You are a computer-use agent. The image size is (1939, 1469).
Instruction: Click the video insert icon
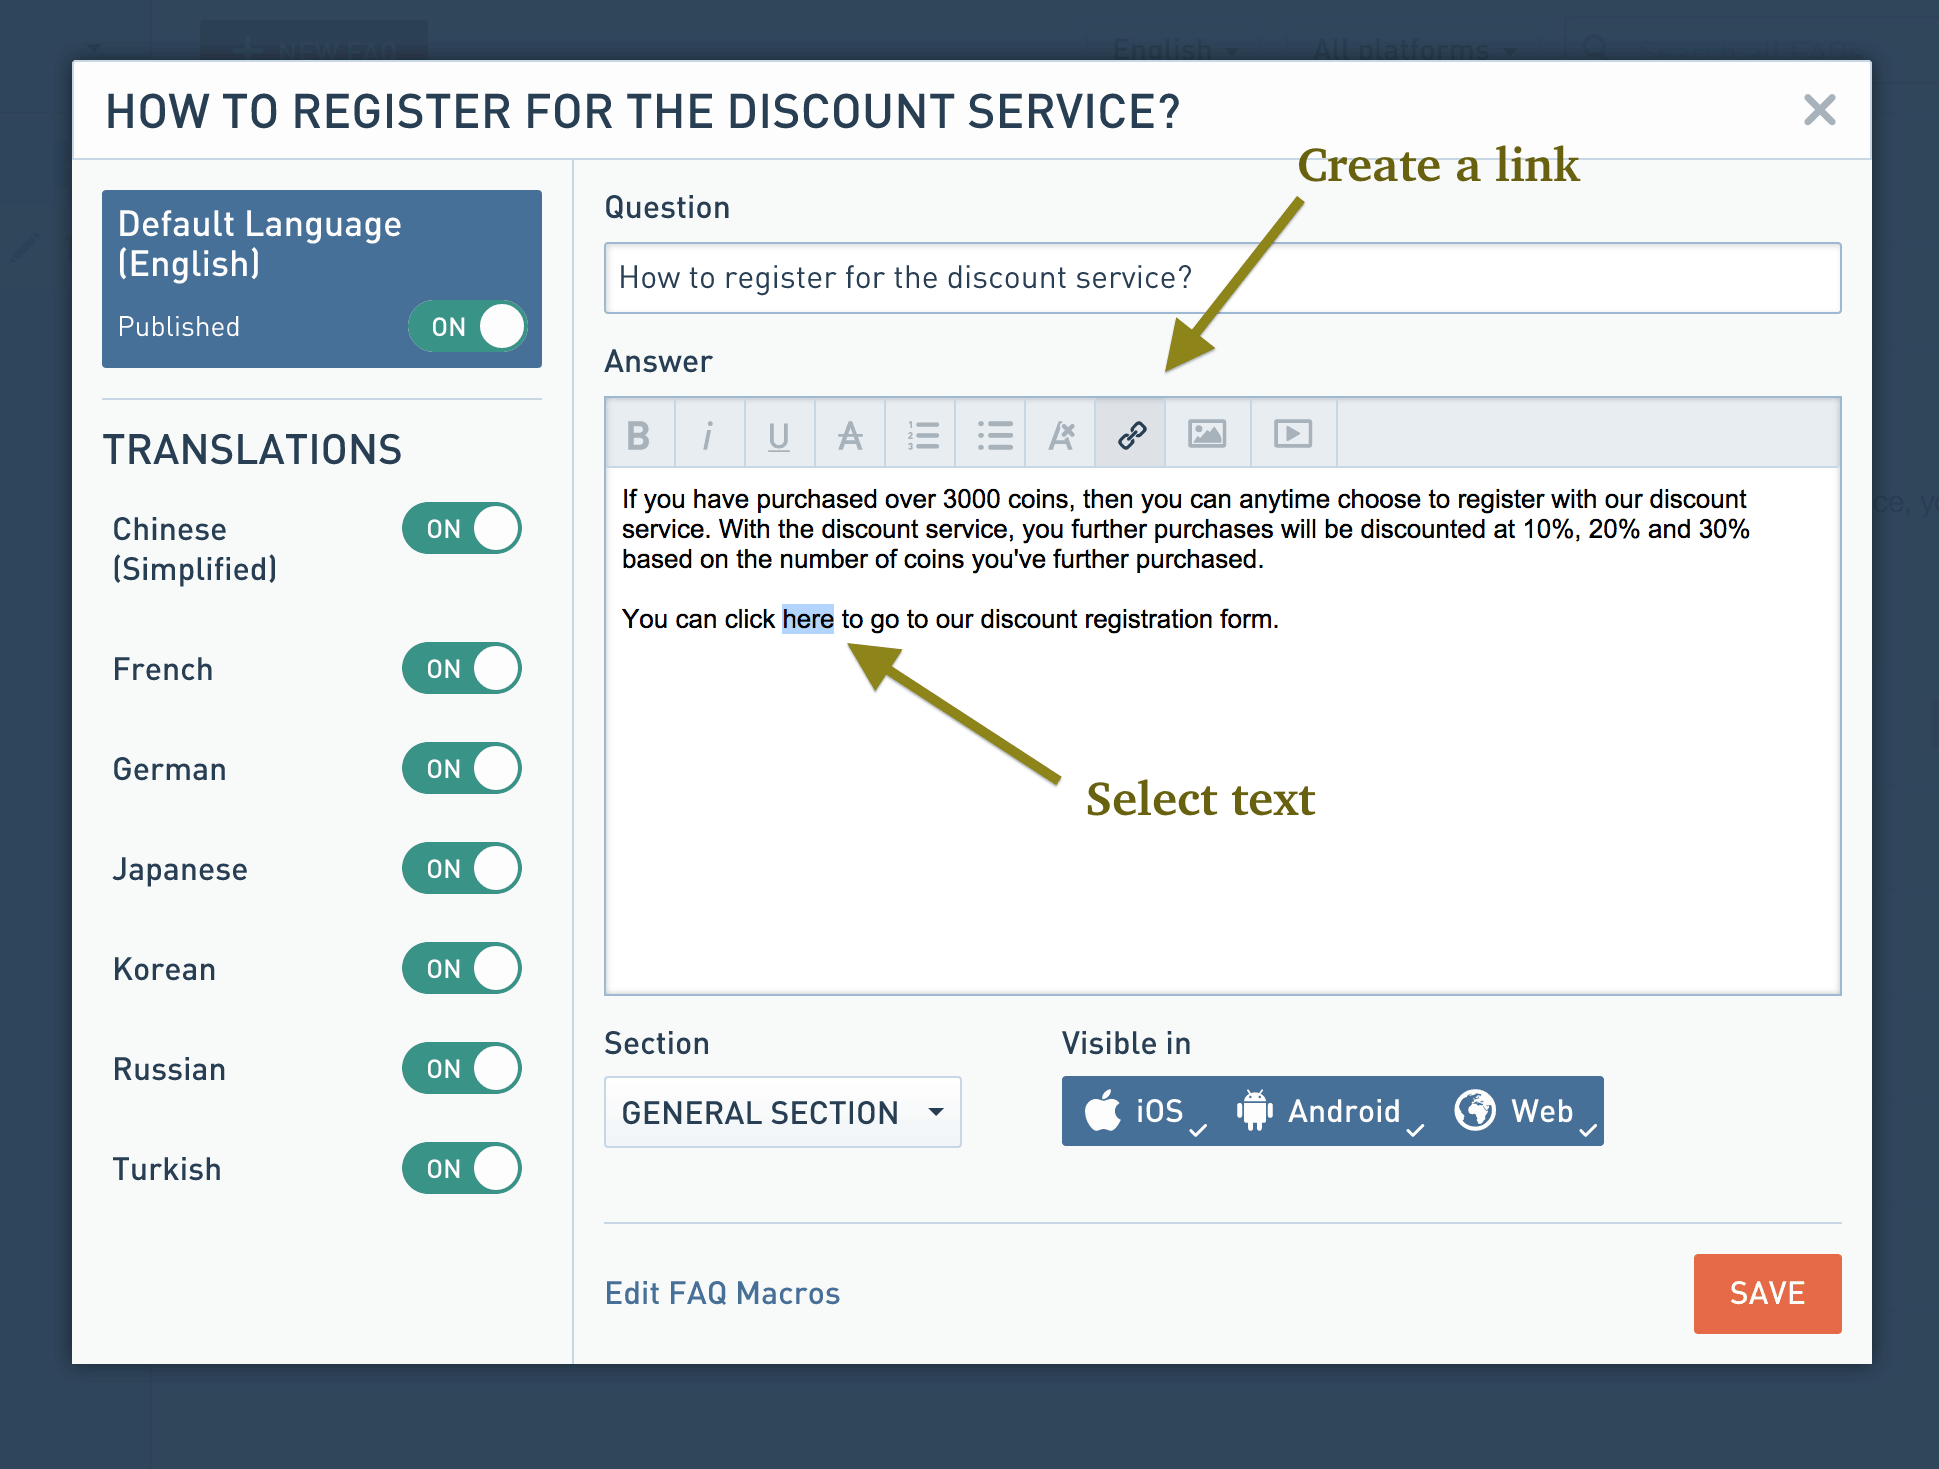tap(1293, 434)
